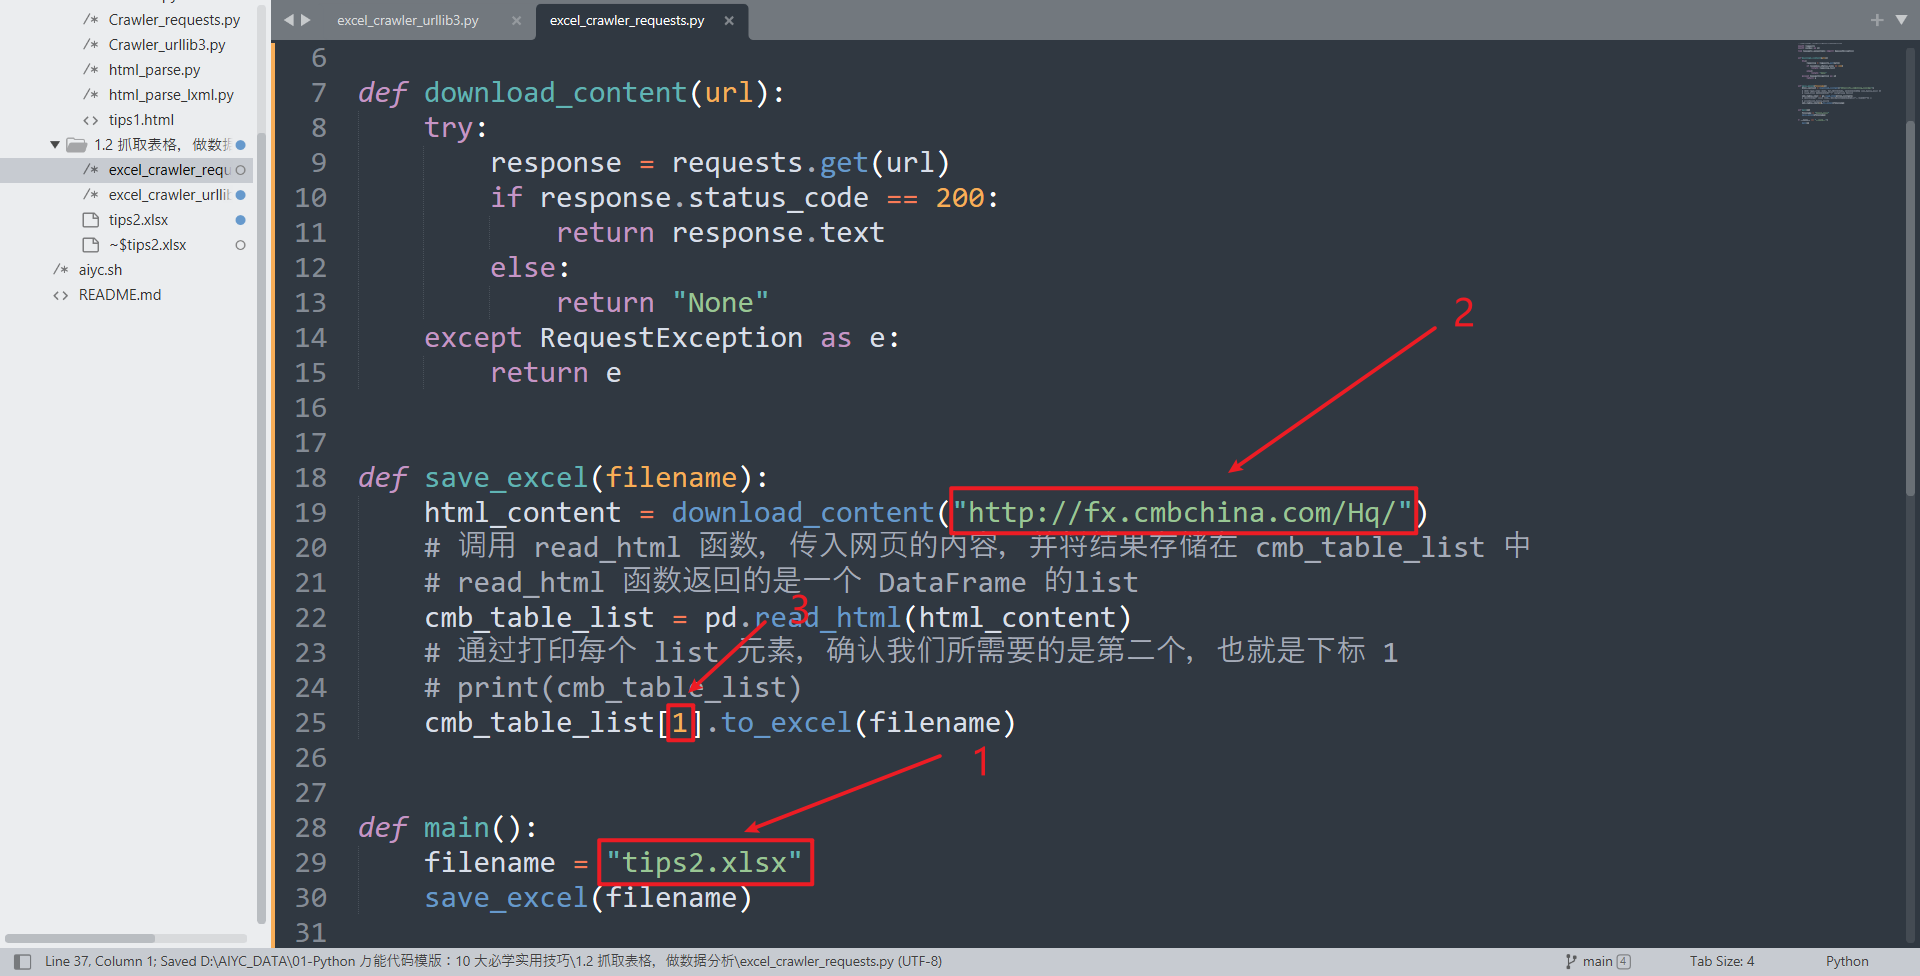Add a new tab with plus icon

point(1876,19)
